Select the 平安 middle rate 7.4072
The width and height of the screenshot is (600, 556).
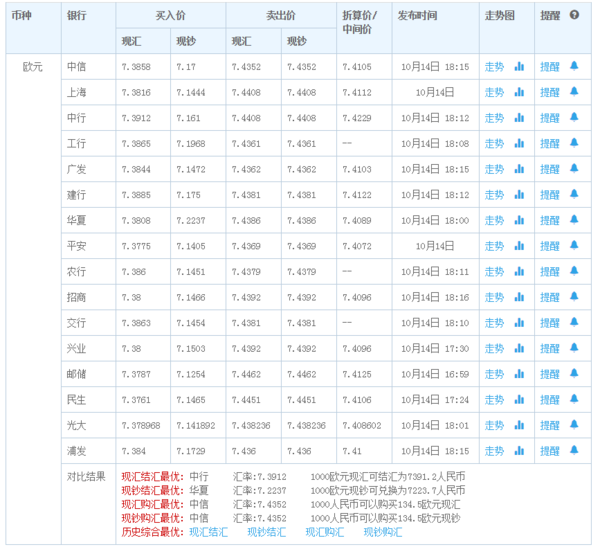(x=357, y=246)
